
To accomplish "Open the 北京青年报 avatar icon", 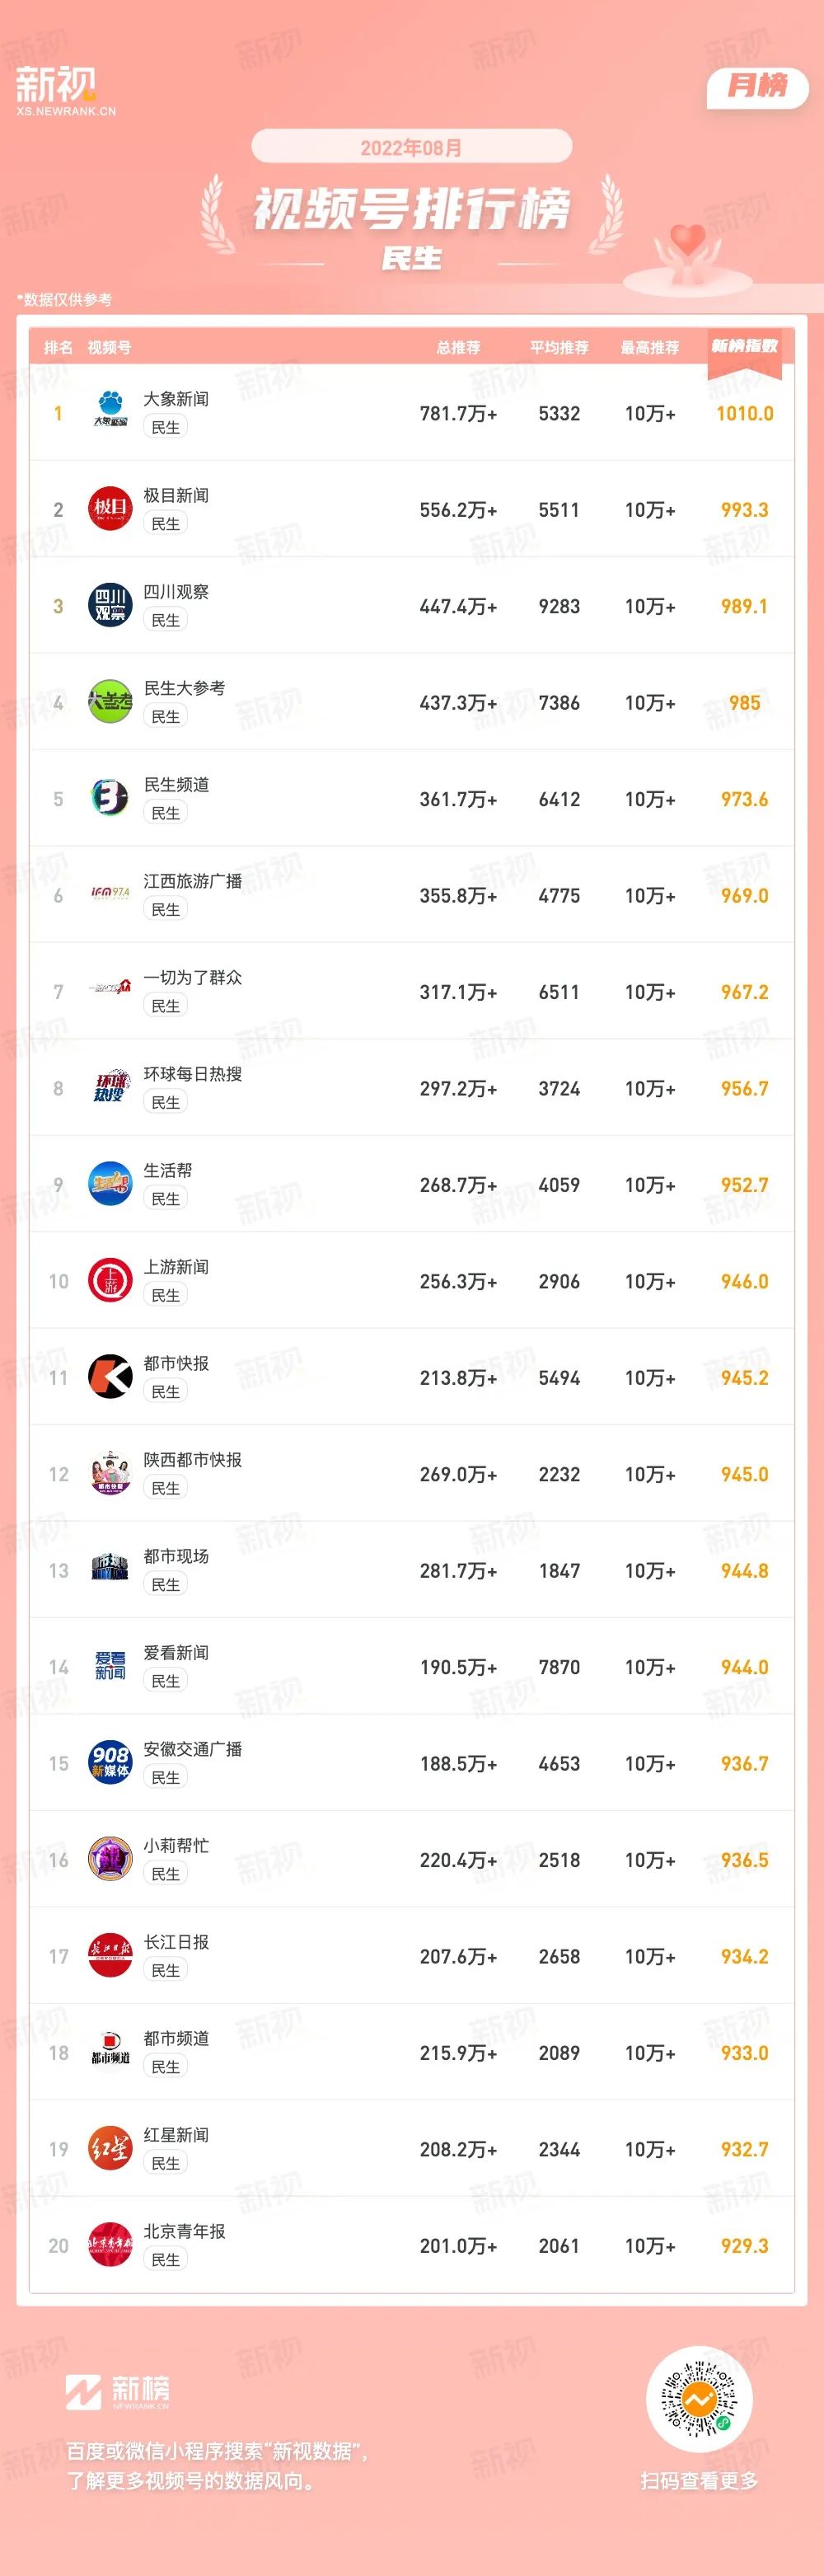I will click(110, 2245).
